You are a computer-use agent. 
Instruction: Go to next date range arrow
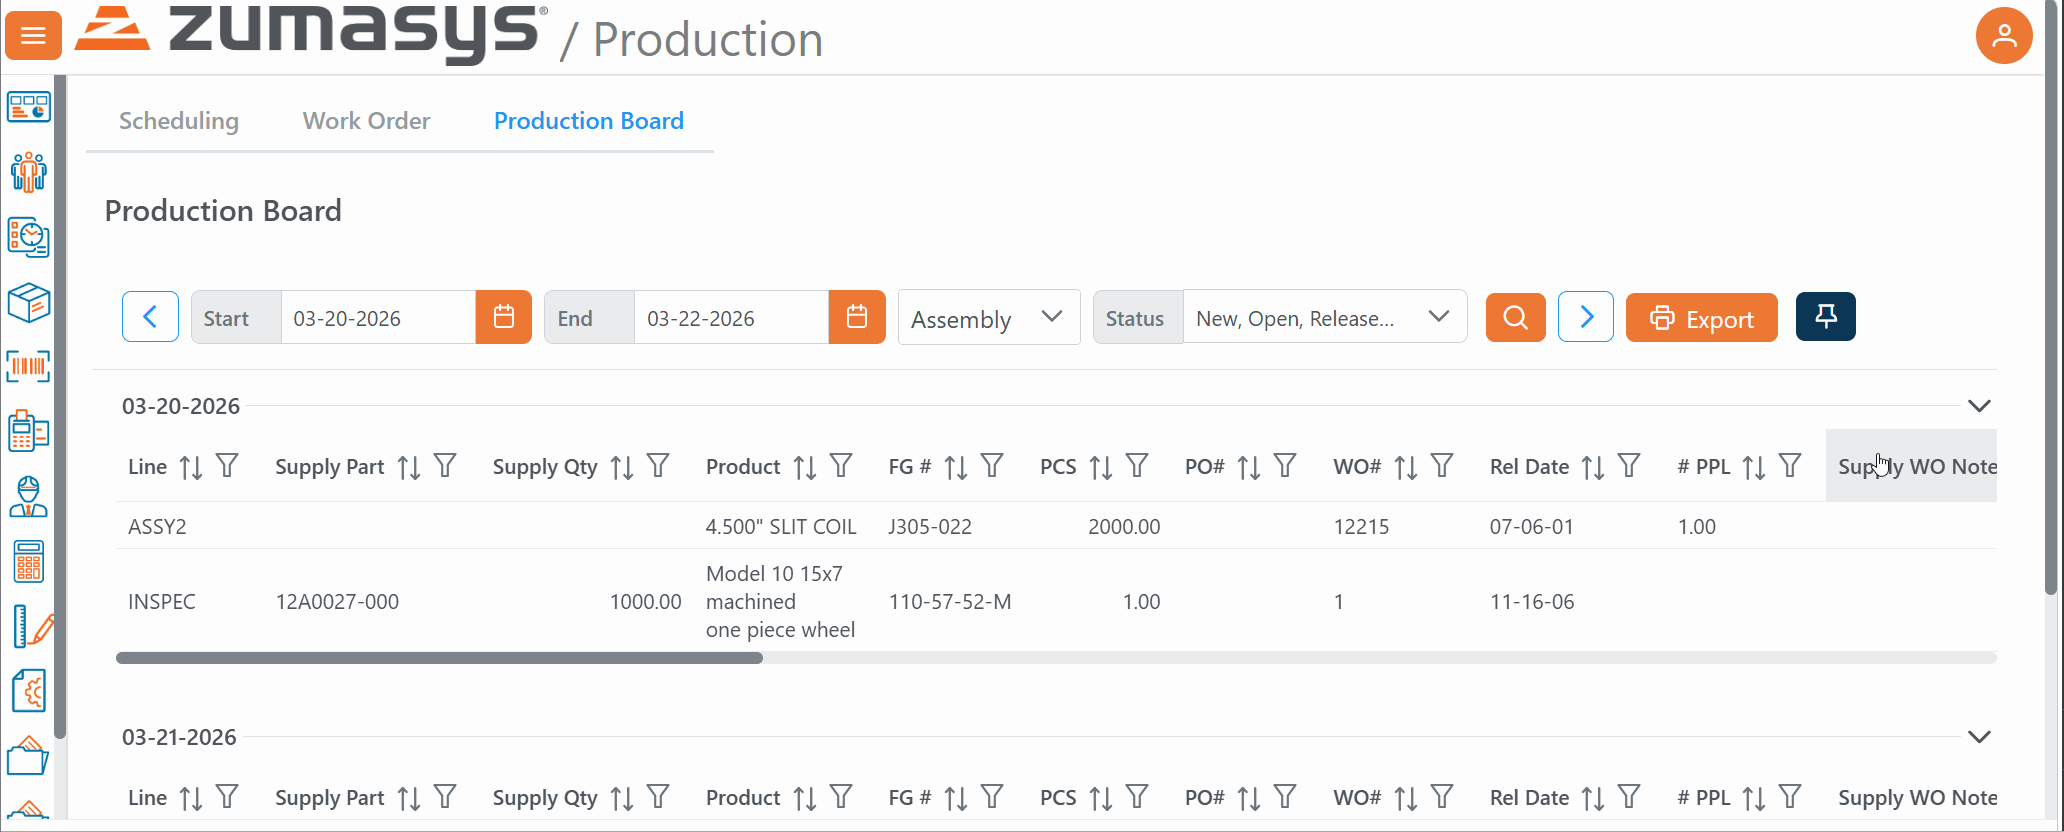coord(1586,317)
